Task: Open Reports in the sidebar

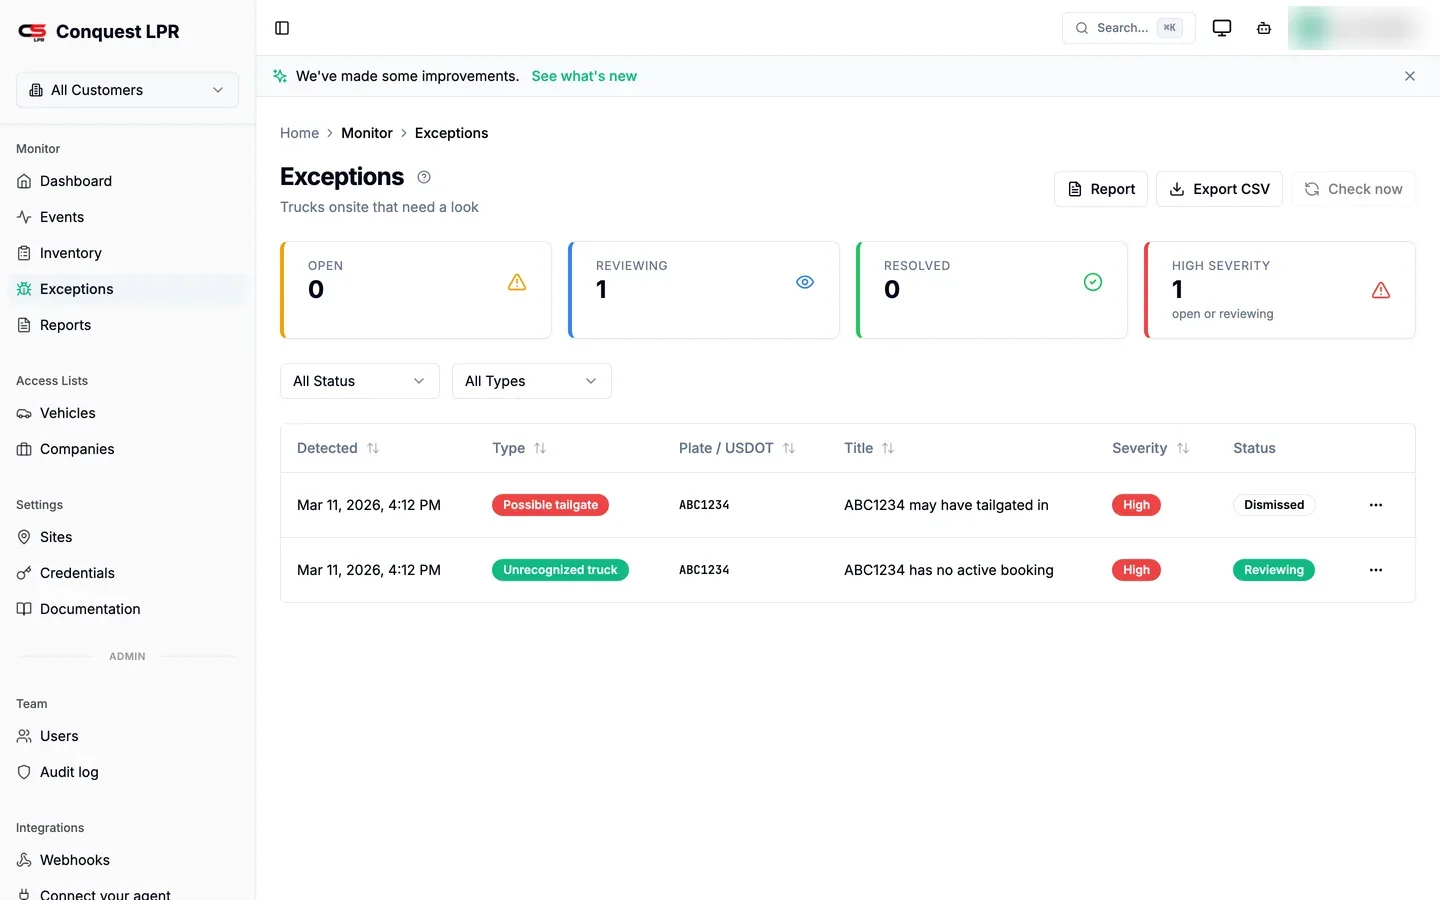Action: 127,325
